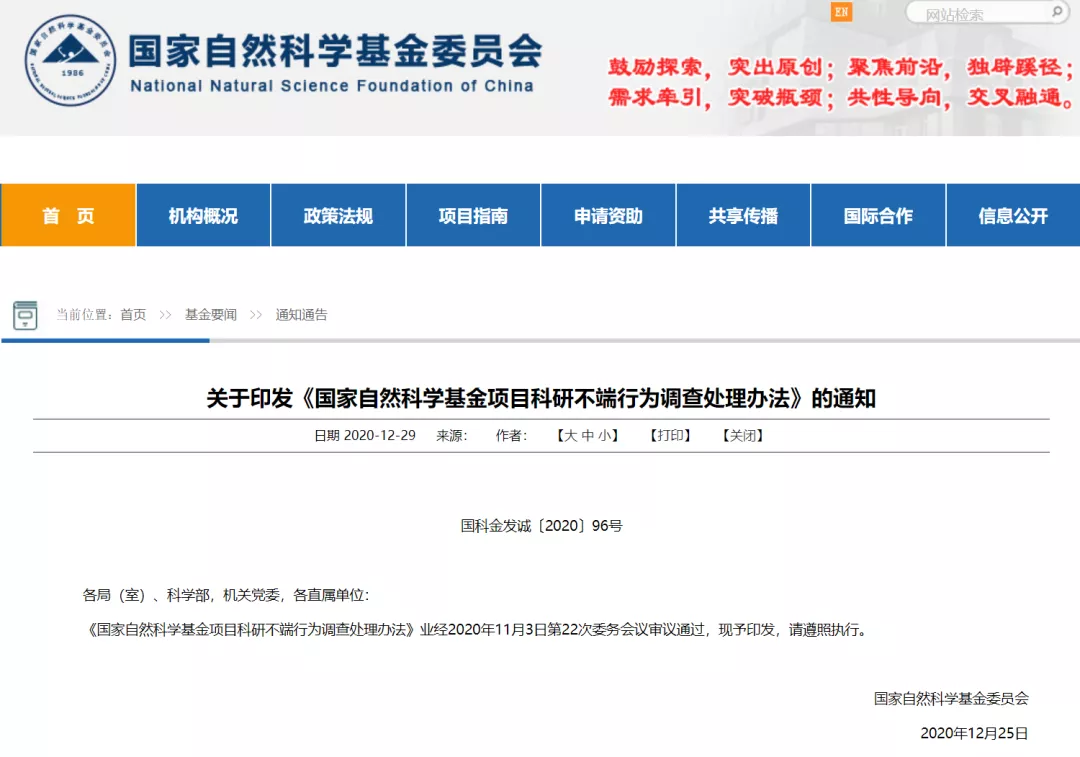
Task: Open the 首页 navigation tab
Action: (68, 216)
